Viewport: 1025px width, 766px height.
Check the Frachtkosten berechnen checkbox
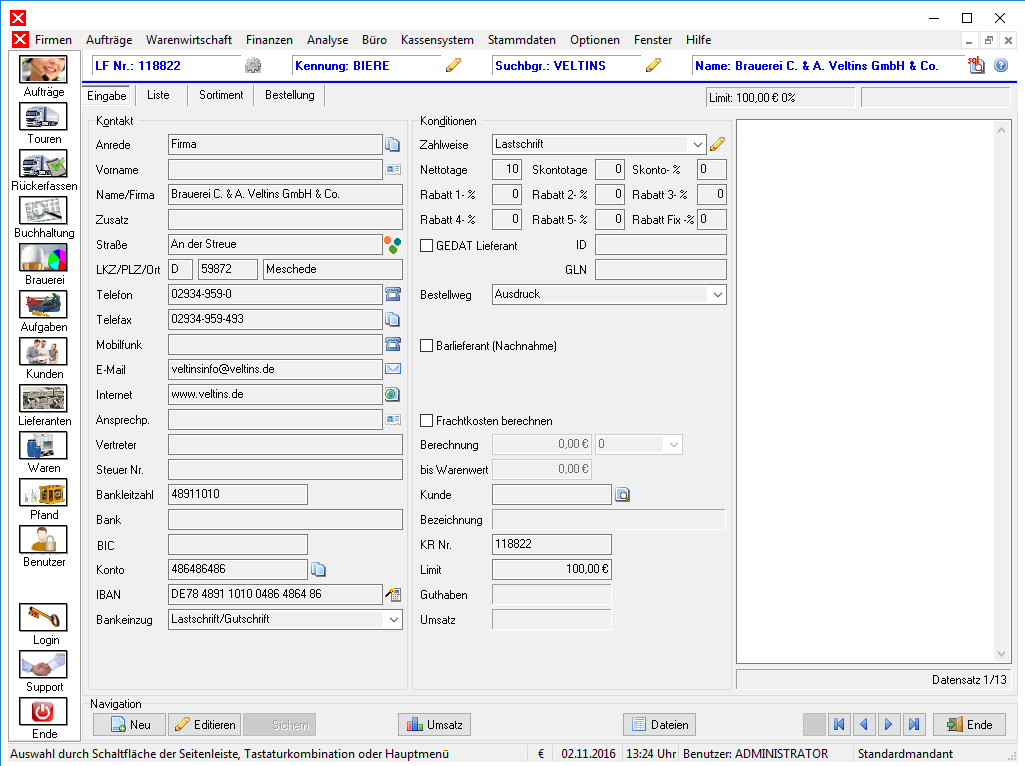pyautogui.click(x=427, y=421)
